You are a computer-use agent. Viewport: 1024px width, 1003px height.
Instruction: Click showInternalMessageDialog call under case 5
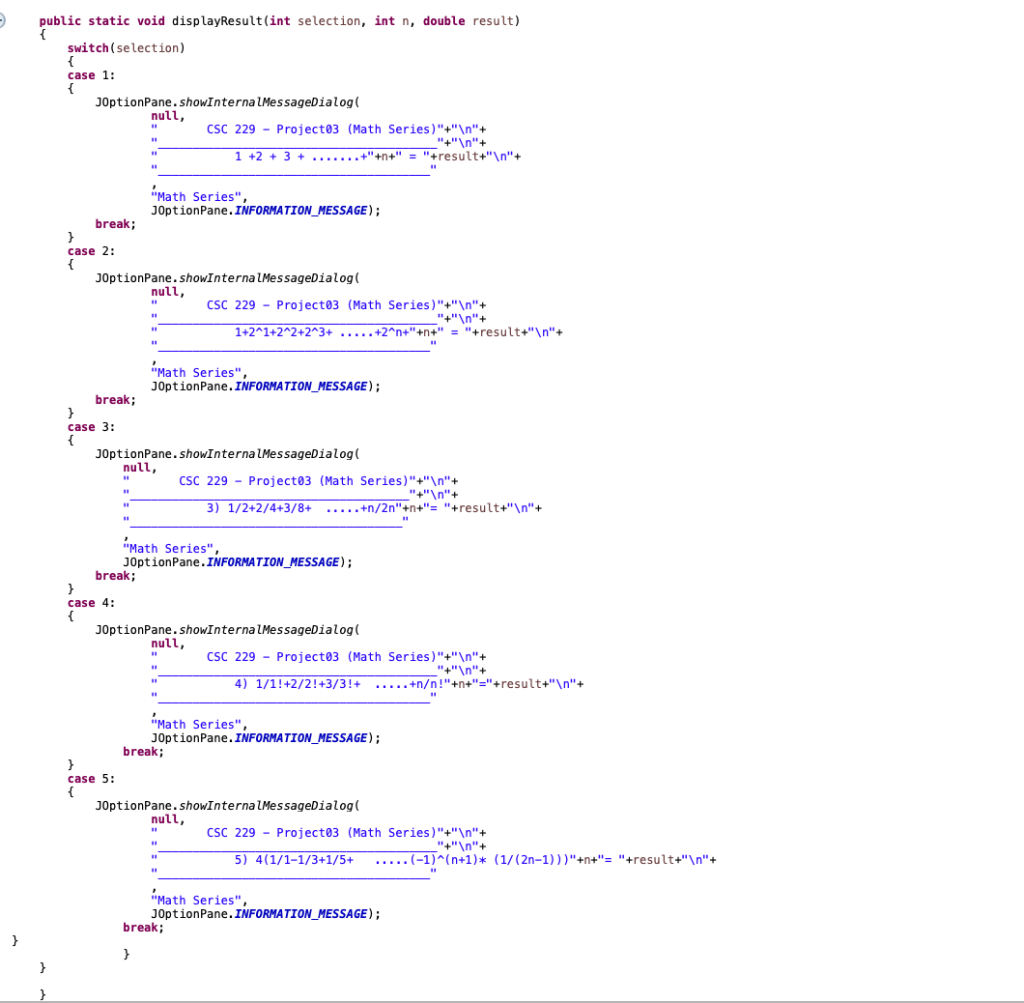click(266, 806)
